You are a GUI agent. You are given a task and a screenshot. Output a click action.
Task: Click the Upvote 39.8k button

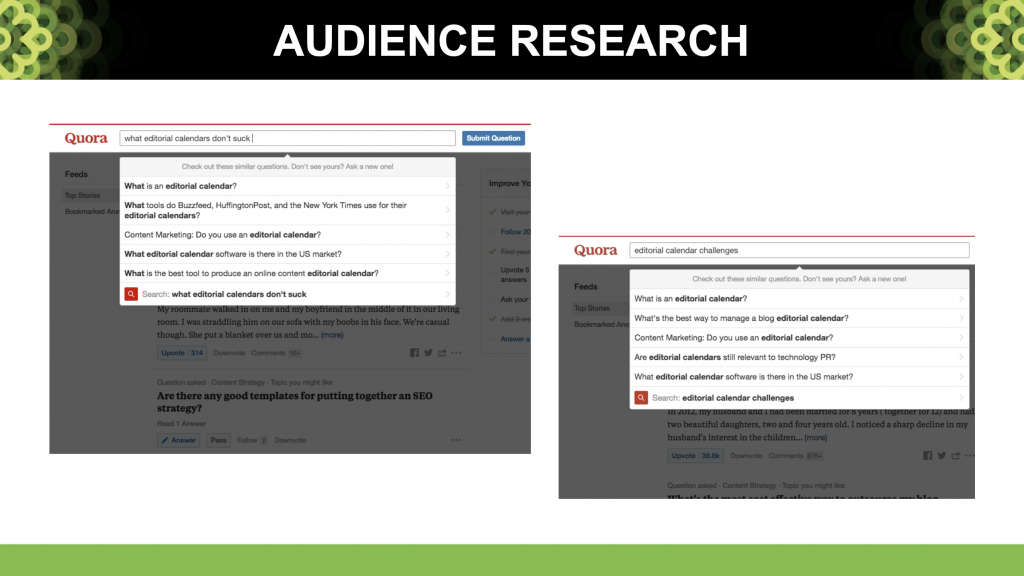(x=696, y=456)
